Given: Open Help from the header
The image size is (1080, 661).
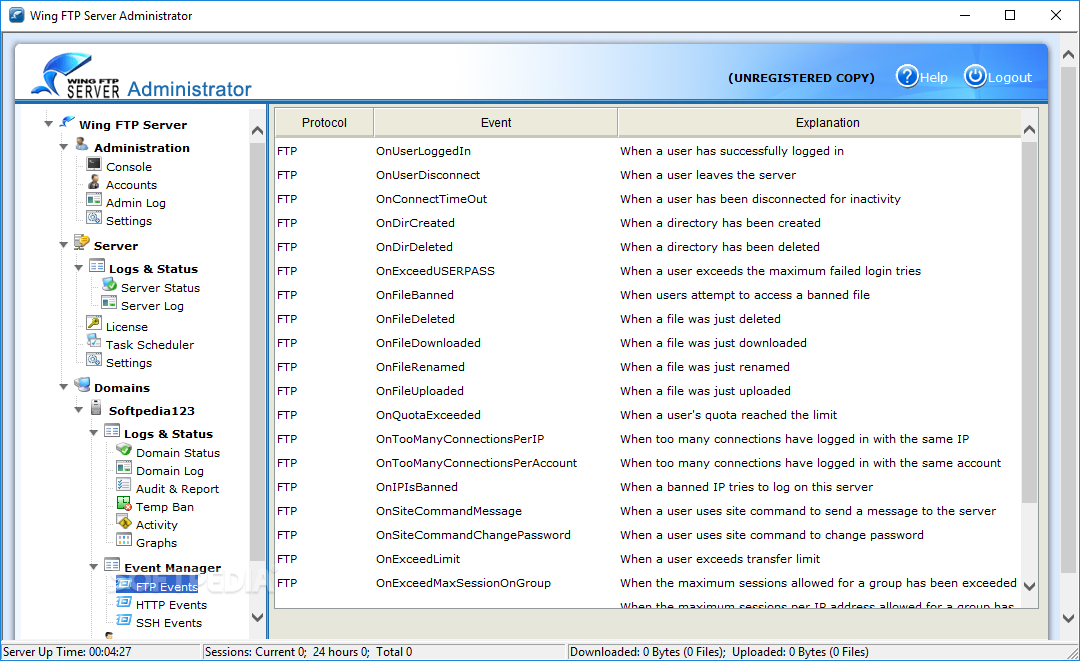Looking at the screenshot, I should coord(933,78).
